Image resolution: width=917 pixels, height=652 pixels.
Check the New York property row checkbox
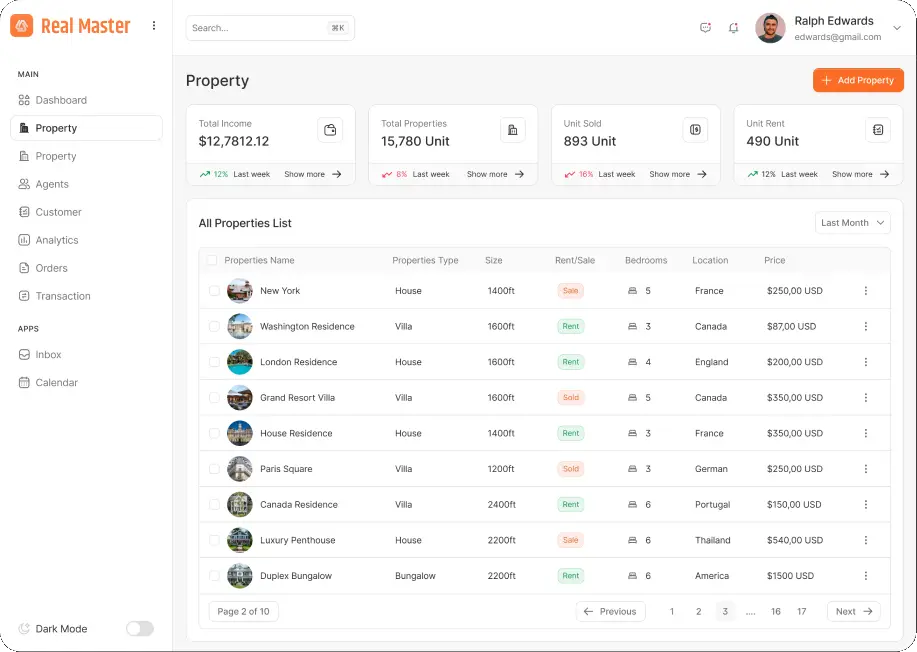point(212,290)
